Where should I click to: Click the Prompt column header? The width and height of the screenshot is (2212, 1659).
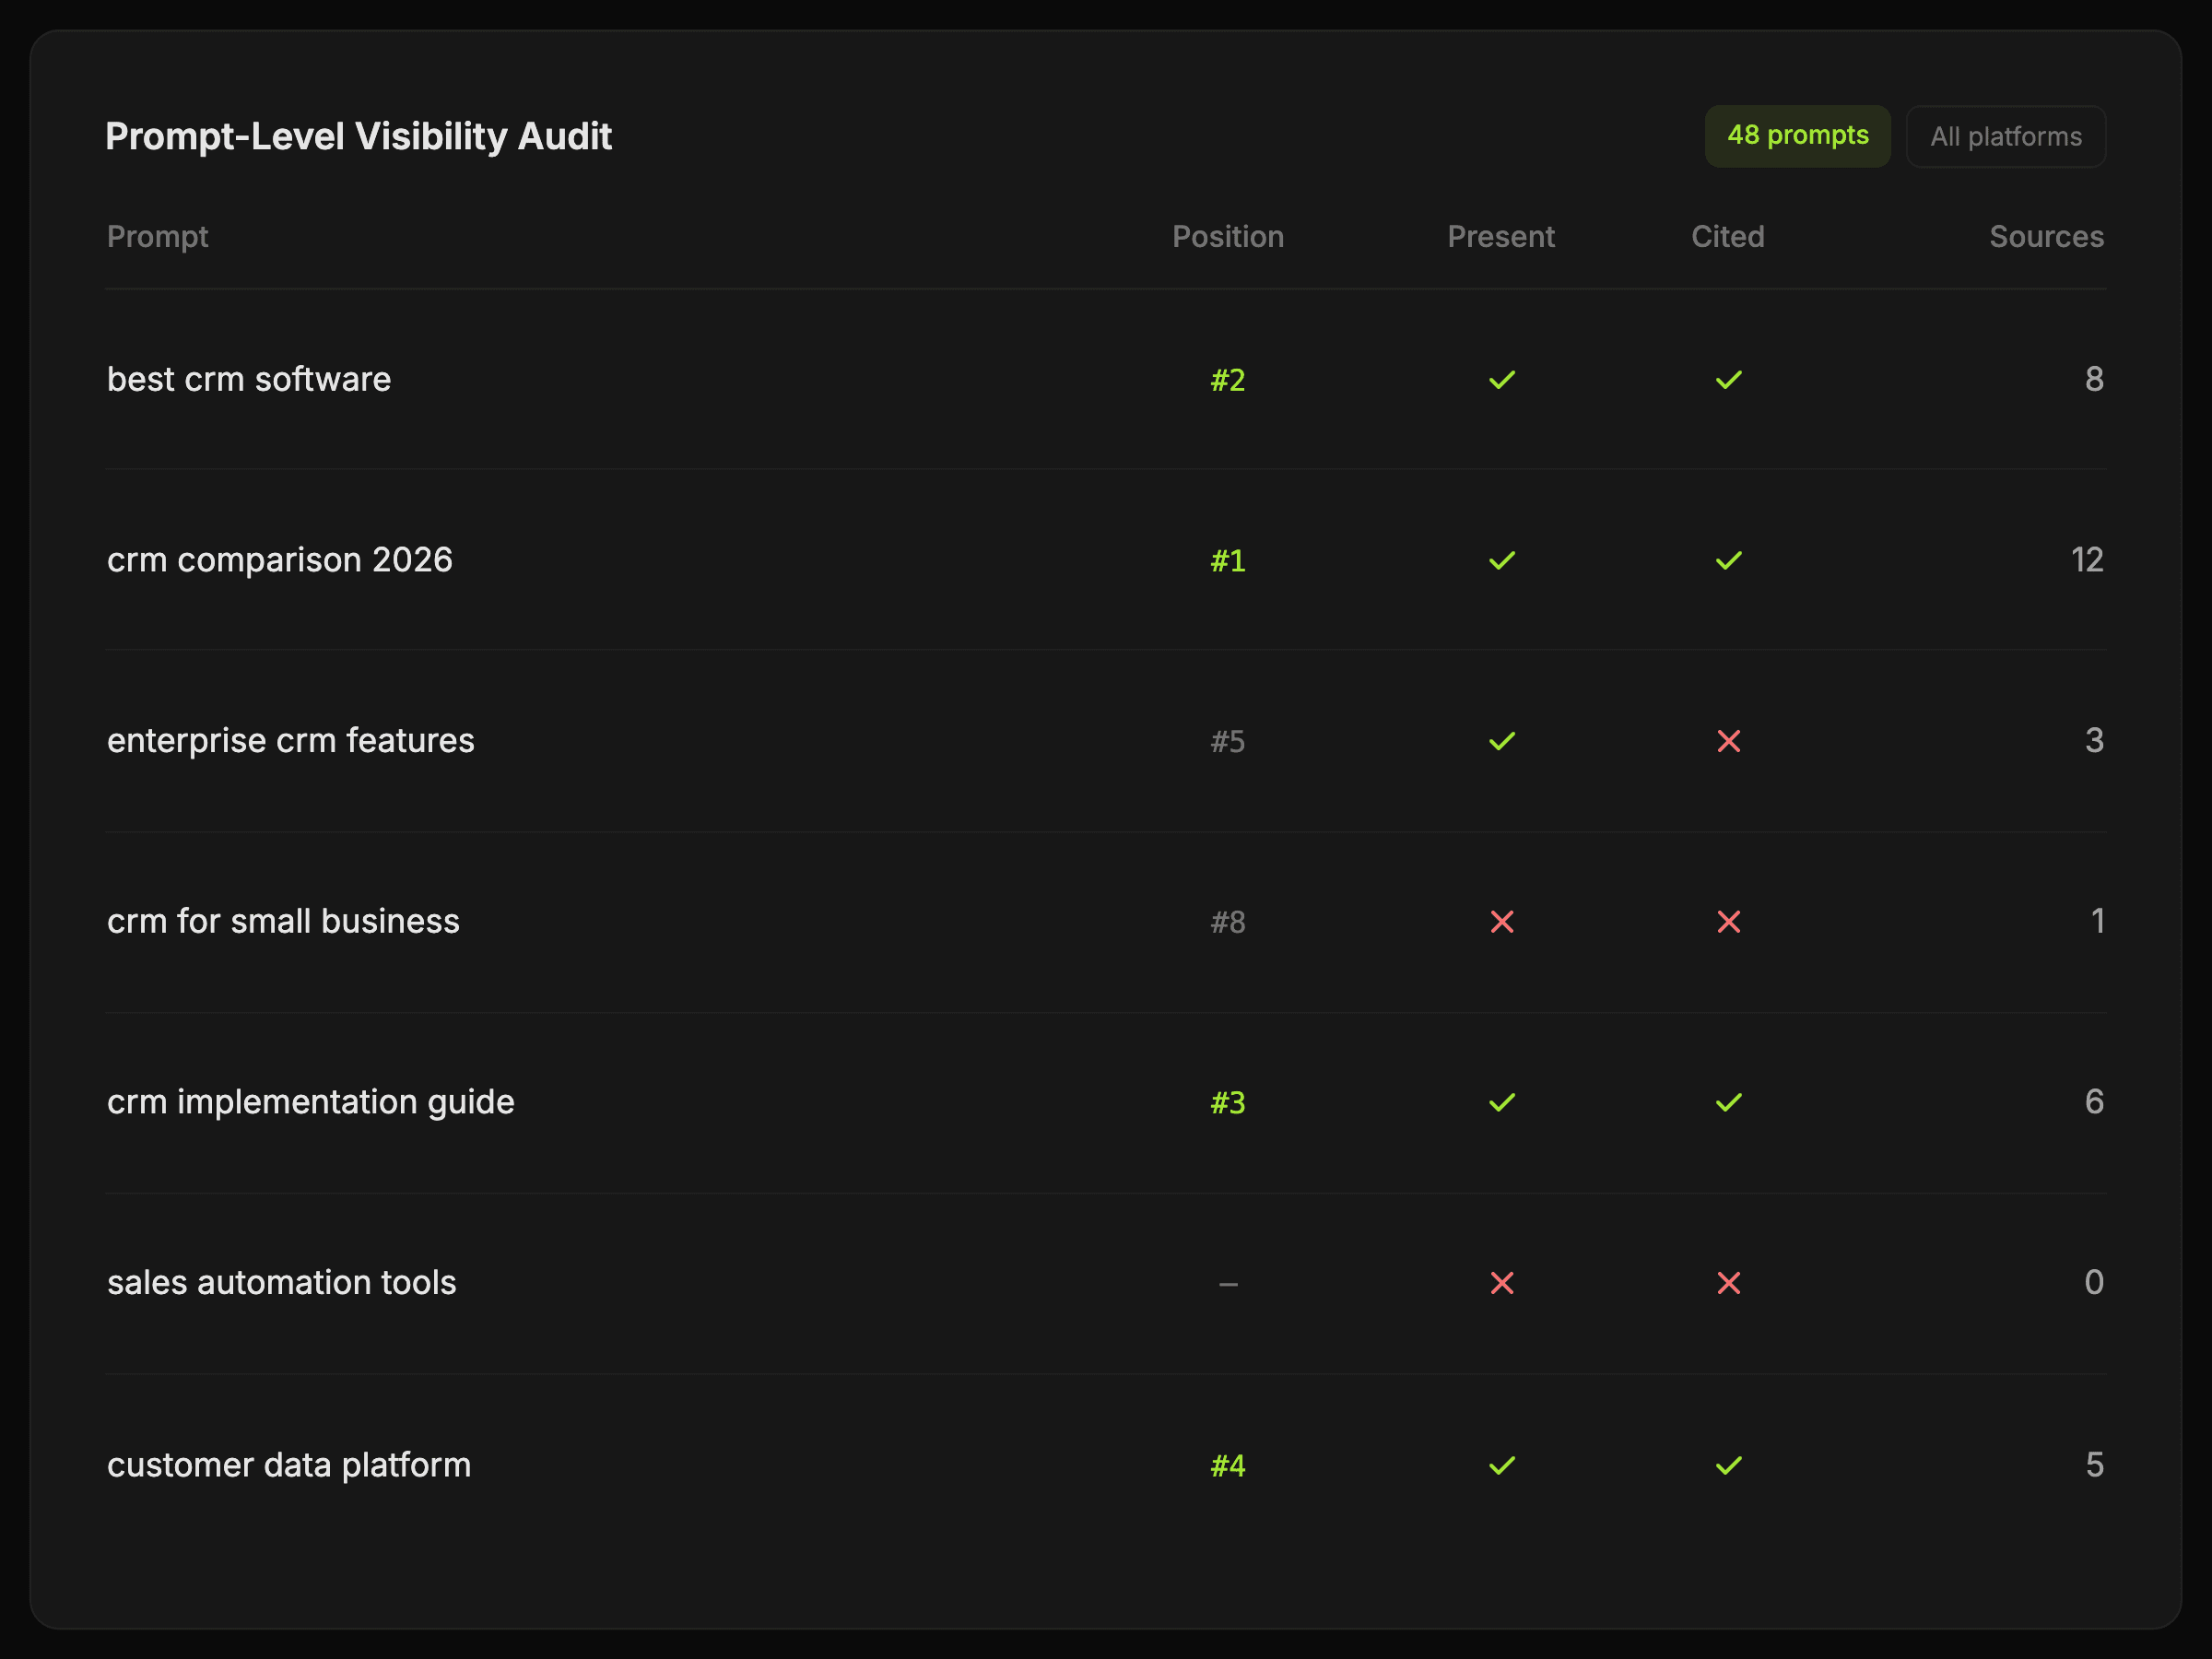coord(157,237)
